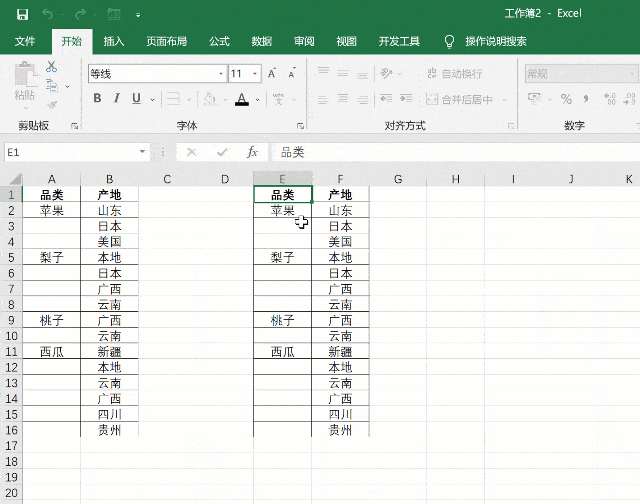Click the Top Align icon

point(323,72)
